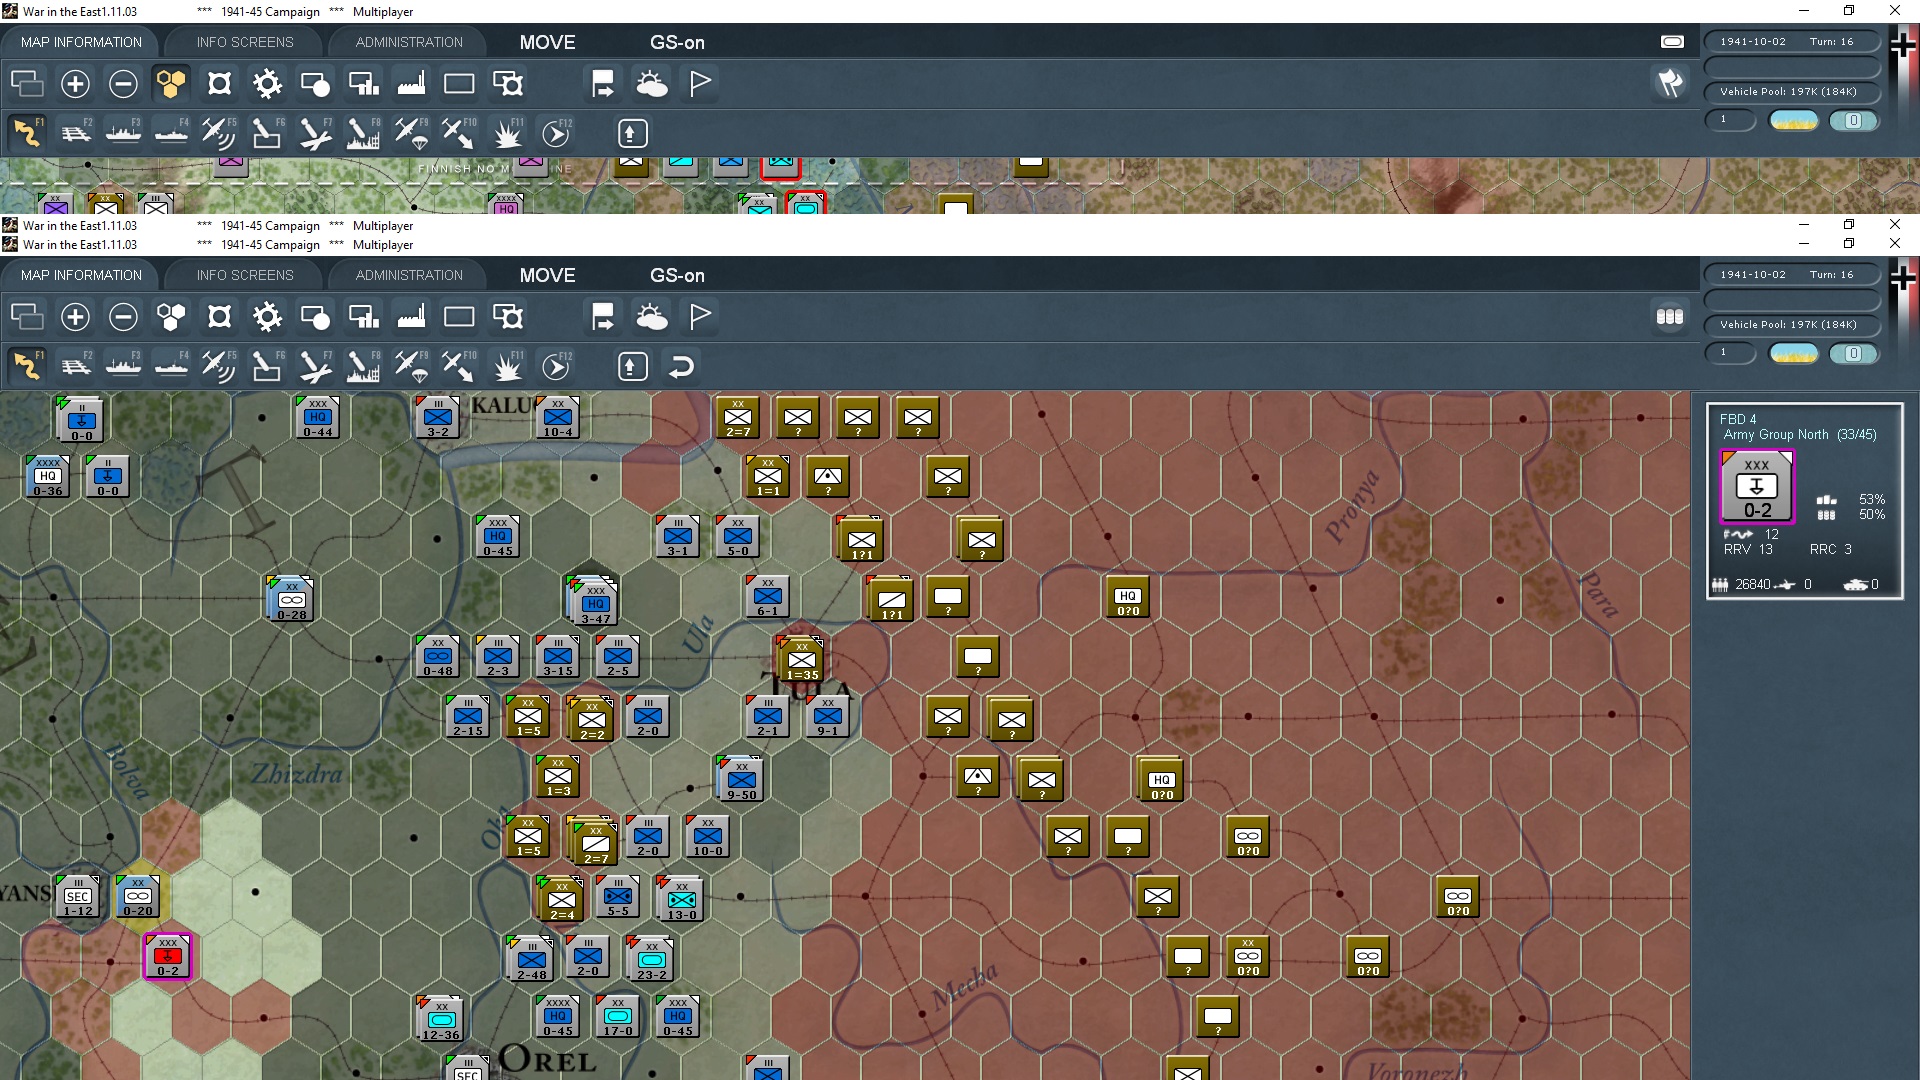
Task: Click the zoom in map icon
Action: (x=75, y=316)
